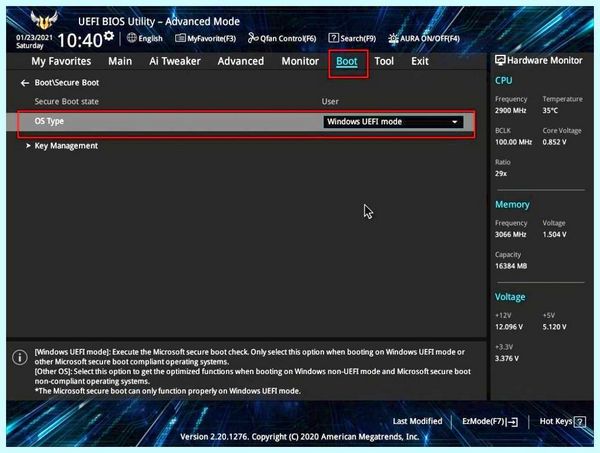600x453 pixels.
Task: Click Core Voltage value 0.852 V
Action: [x=554, y=142]
